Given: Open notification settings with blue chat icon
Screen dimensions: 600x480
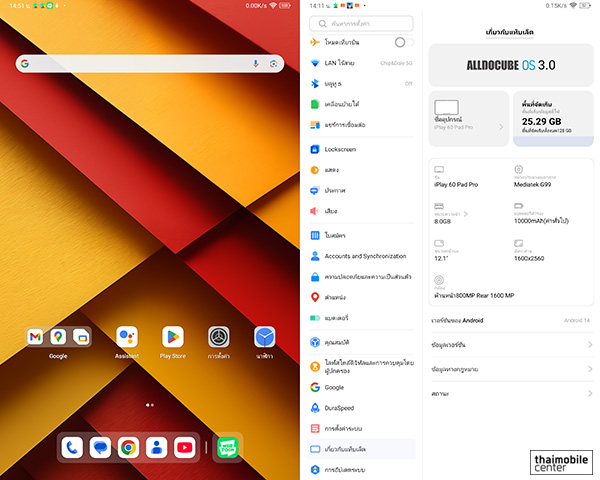Looking at the screenshot, I should click(x=361, y=190).
